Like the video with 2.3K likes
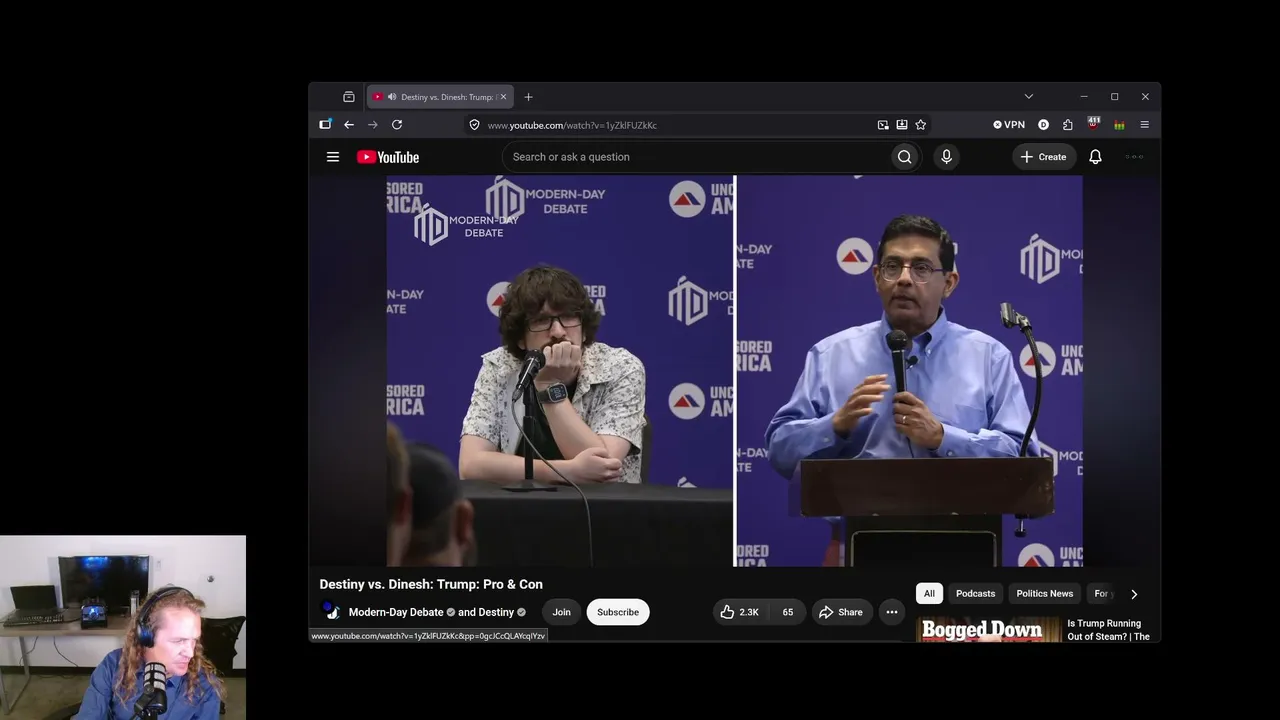This screenshot has width=1280, height=720. (739, 612)
